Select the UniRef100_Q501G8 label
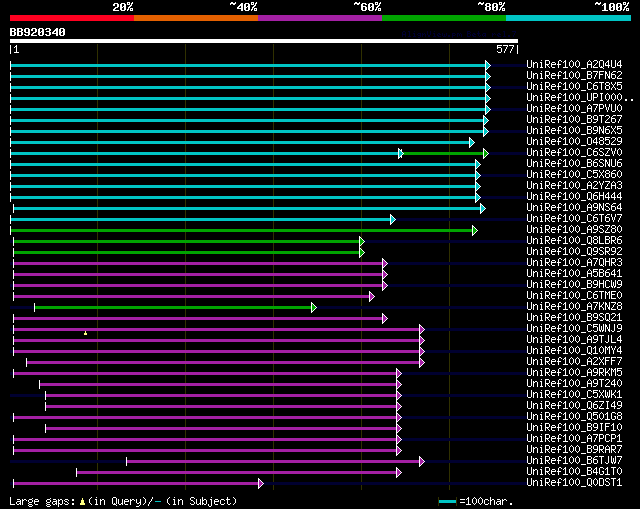The height and width of the screenshot is (509, 640). (574, 417)
